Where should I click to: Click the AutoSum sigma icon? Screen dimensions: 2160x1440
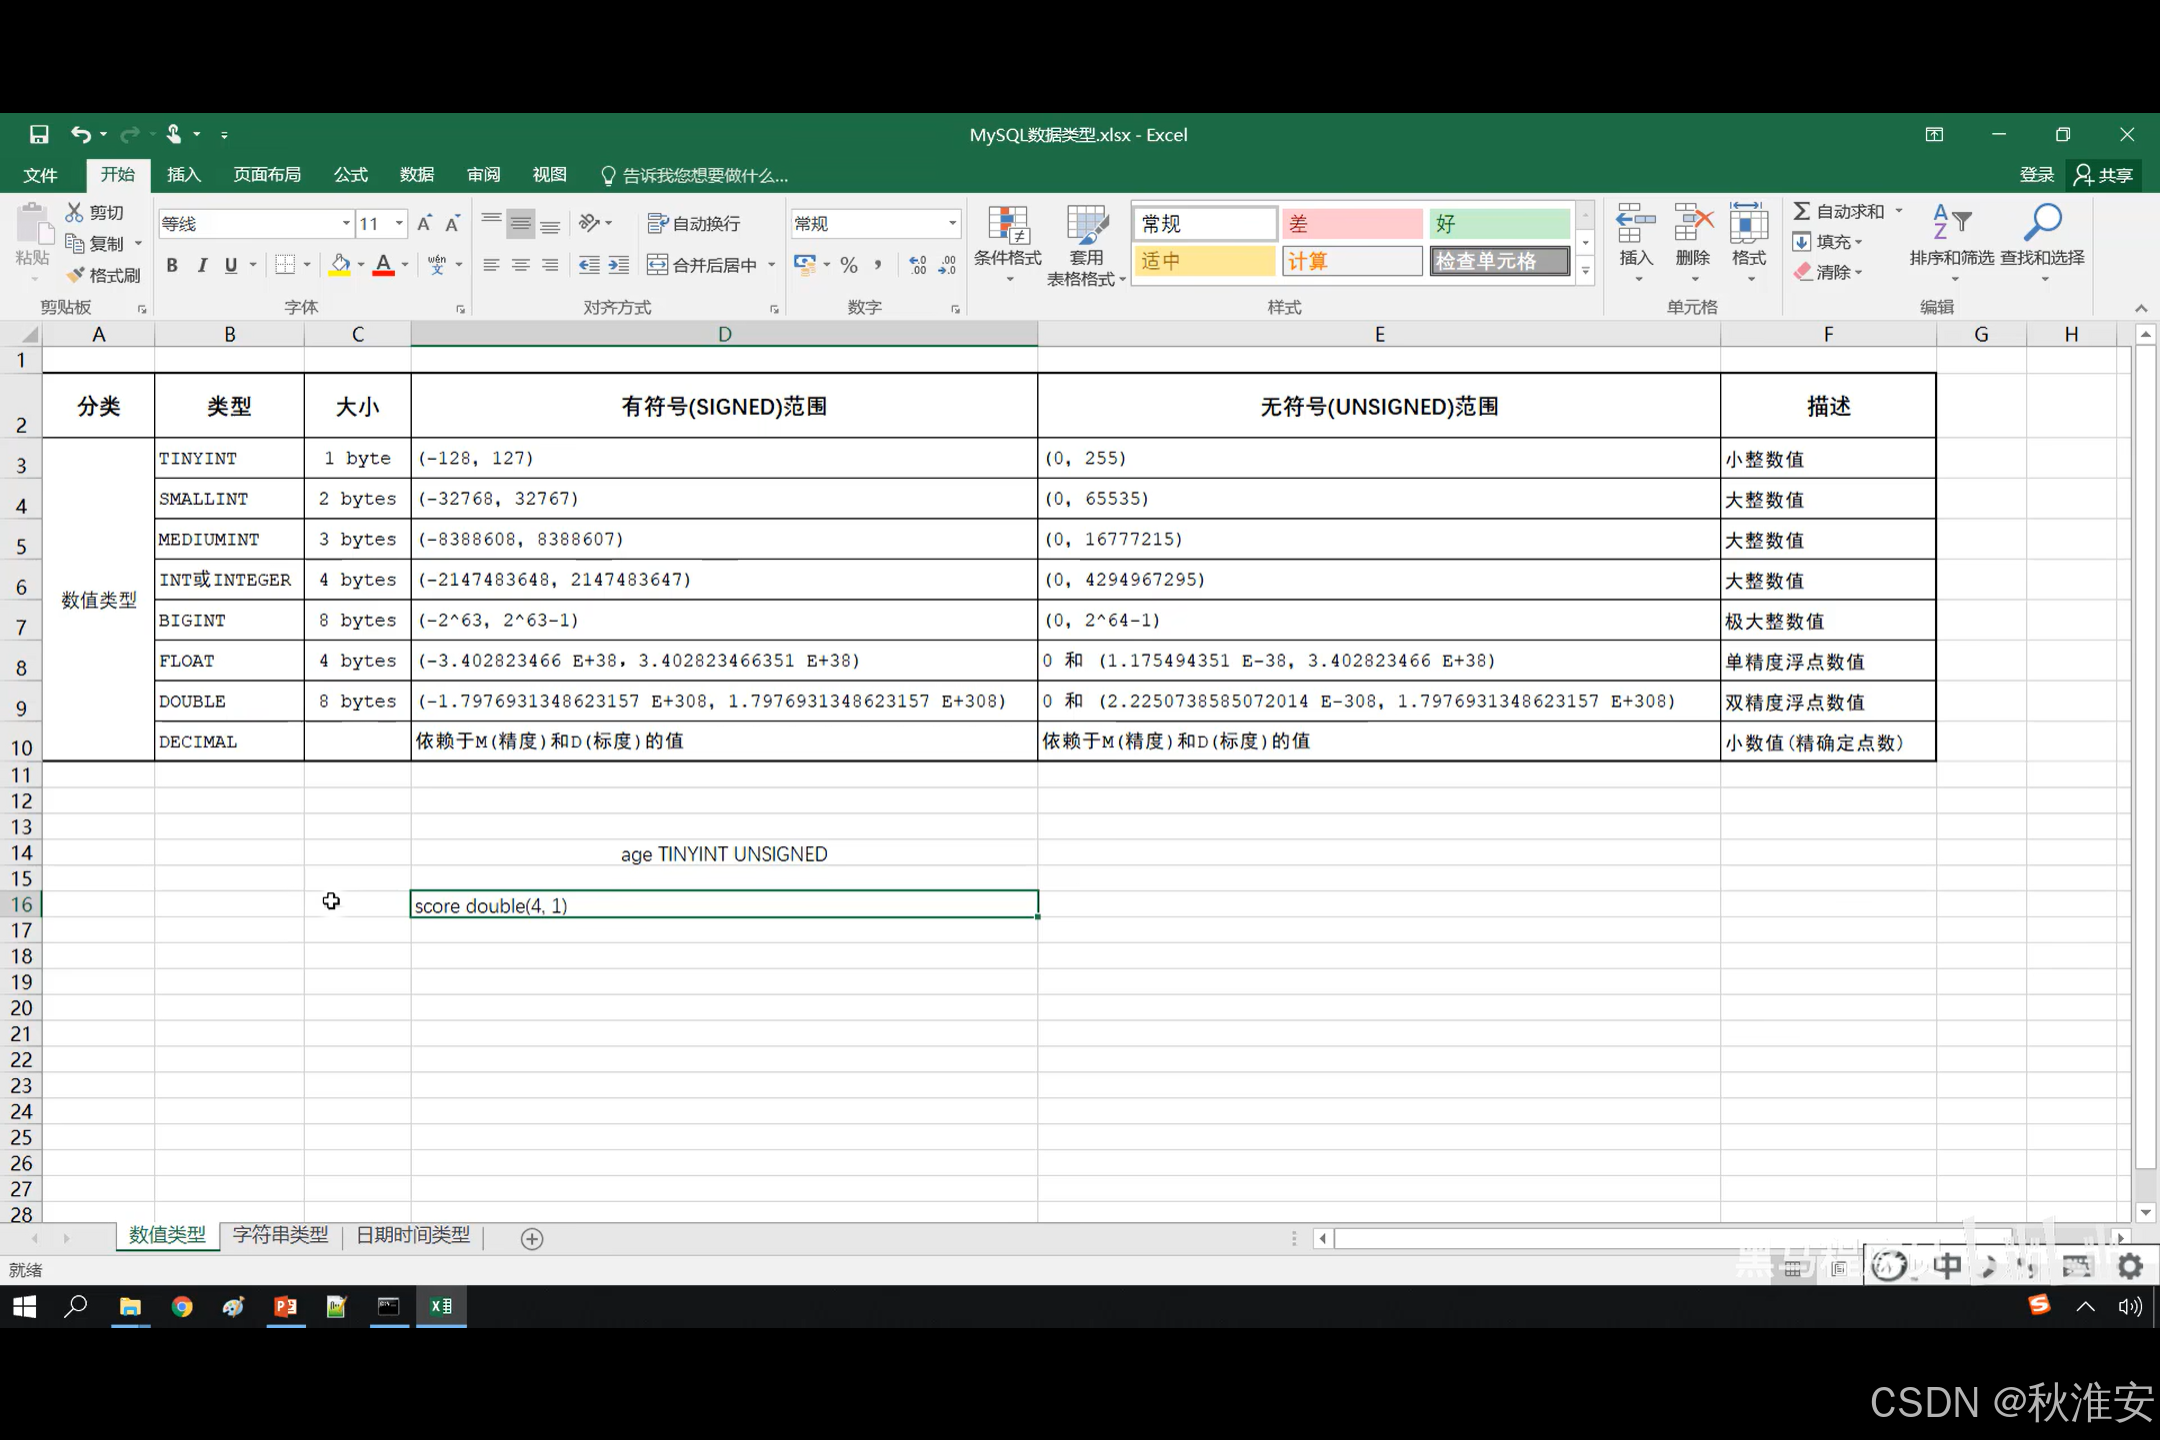(1802, 211)
